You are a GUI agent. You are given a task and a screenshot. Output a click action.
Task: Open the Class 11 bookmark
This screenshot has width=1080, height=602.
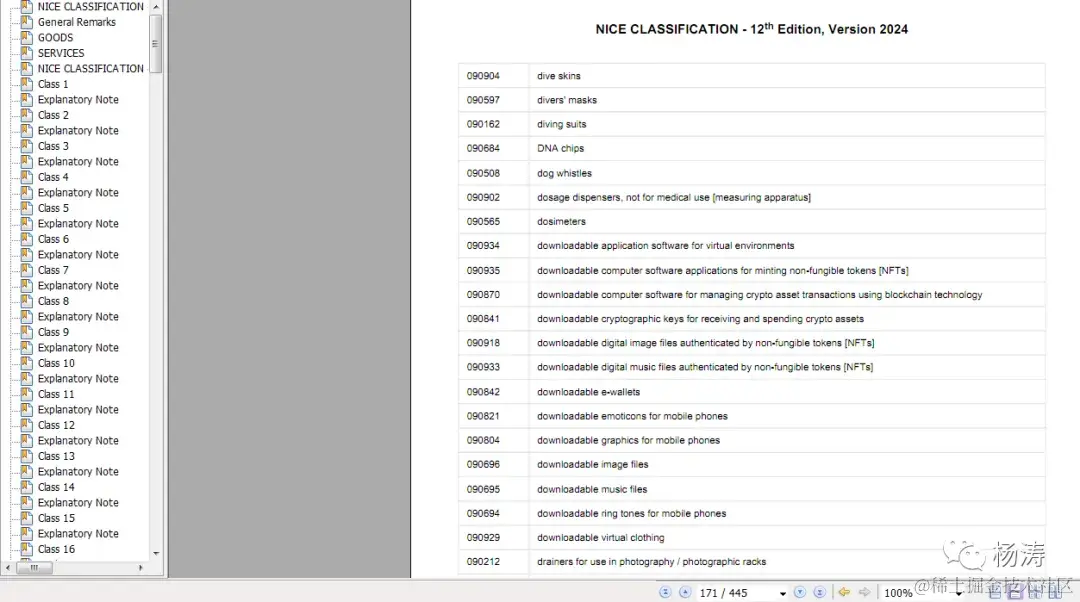[x=56, y=394]
